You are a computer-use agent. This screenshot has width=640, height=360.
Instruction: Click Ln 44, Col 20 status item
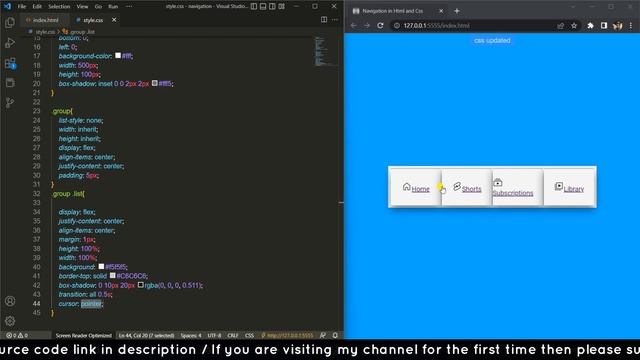146,336
